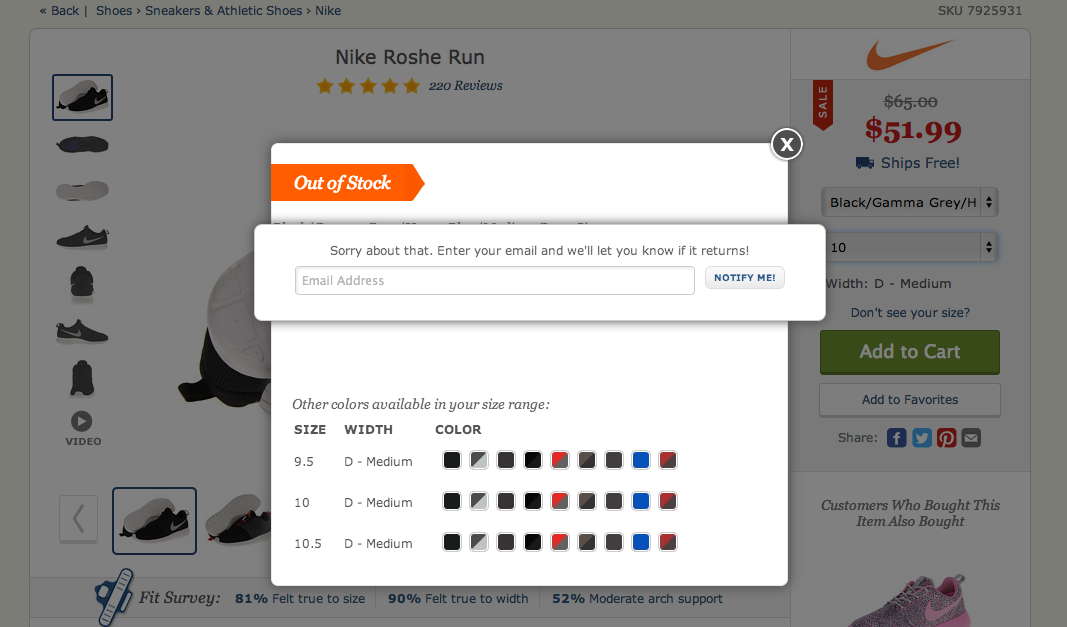Select the fifth sidebar thumbnail, above left-facing shoe
The height and width of the screenshot is (627, 1067).
[x=82, y=283]
